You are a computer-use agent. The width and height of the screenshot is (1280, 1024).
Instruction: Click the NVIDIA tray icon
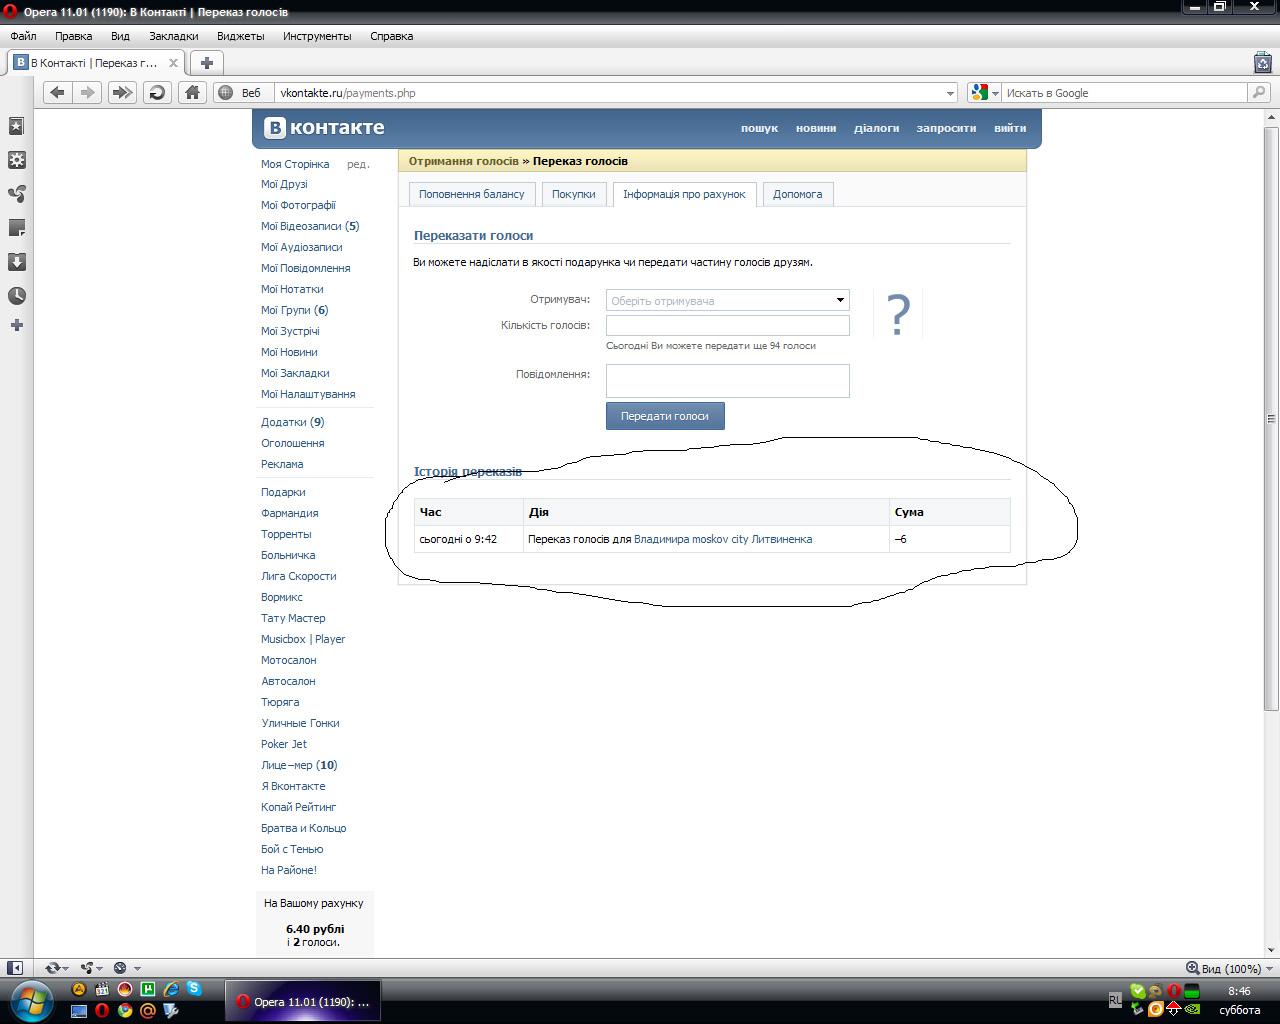click(1192, 1009)
